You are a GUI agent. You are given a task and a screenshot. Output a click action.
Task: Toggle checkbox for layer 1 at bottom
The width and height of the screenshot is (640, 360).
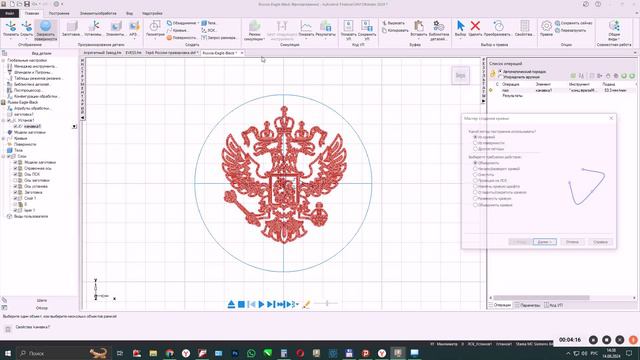[15, 210]
